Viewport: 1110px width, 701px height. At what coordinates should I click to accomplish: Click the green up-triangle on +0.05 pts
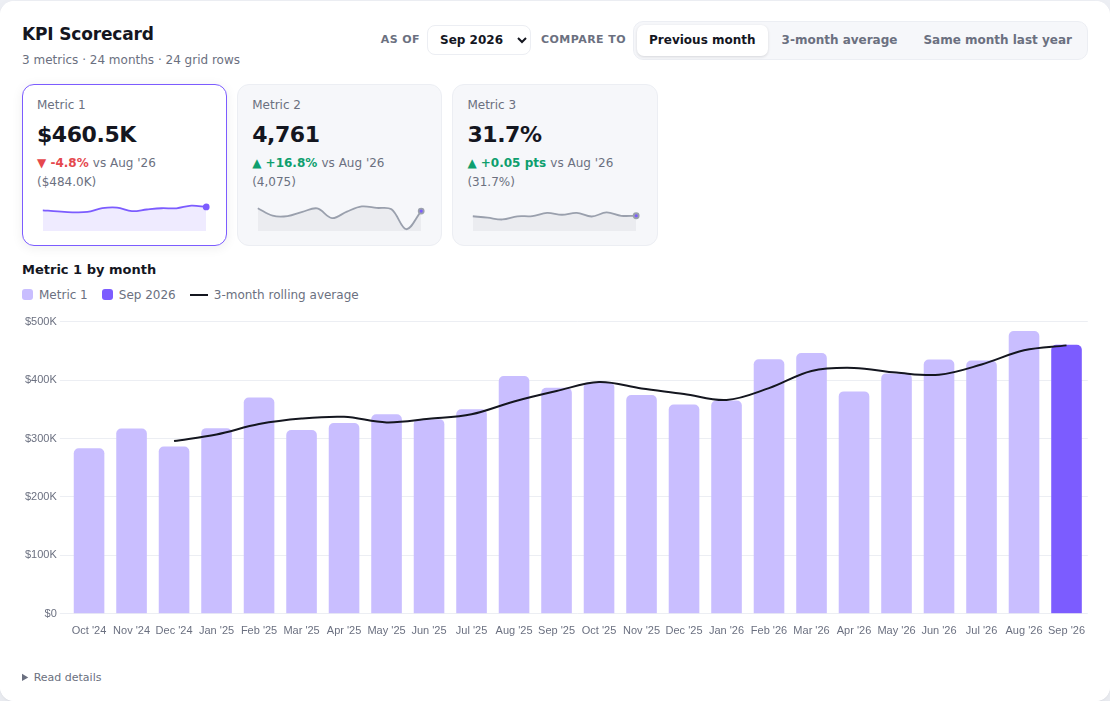472,164
